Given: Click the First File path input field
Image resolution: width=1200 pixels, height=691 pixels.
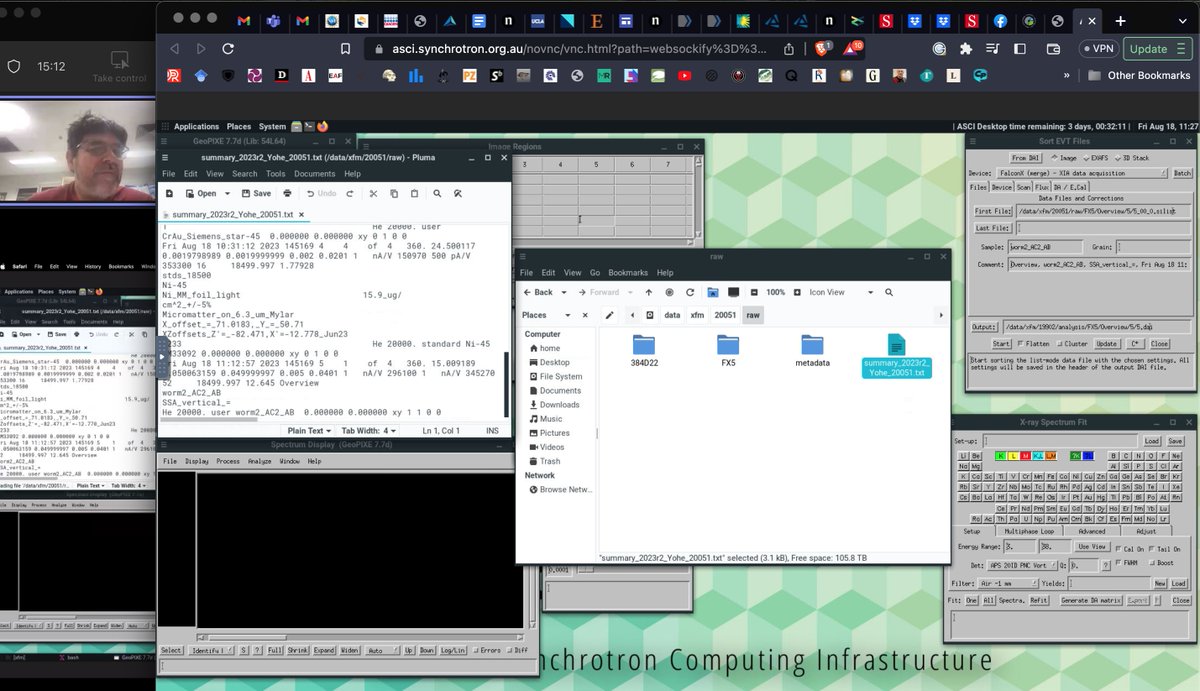Looking at the screenshot, I should [x=1104, y=211].
